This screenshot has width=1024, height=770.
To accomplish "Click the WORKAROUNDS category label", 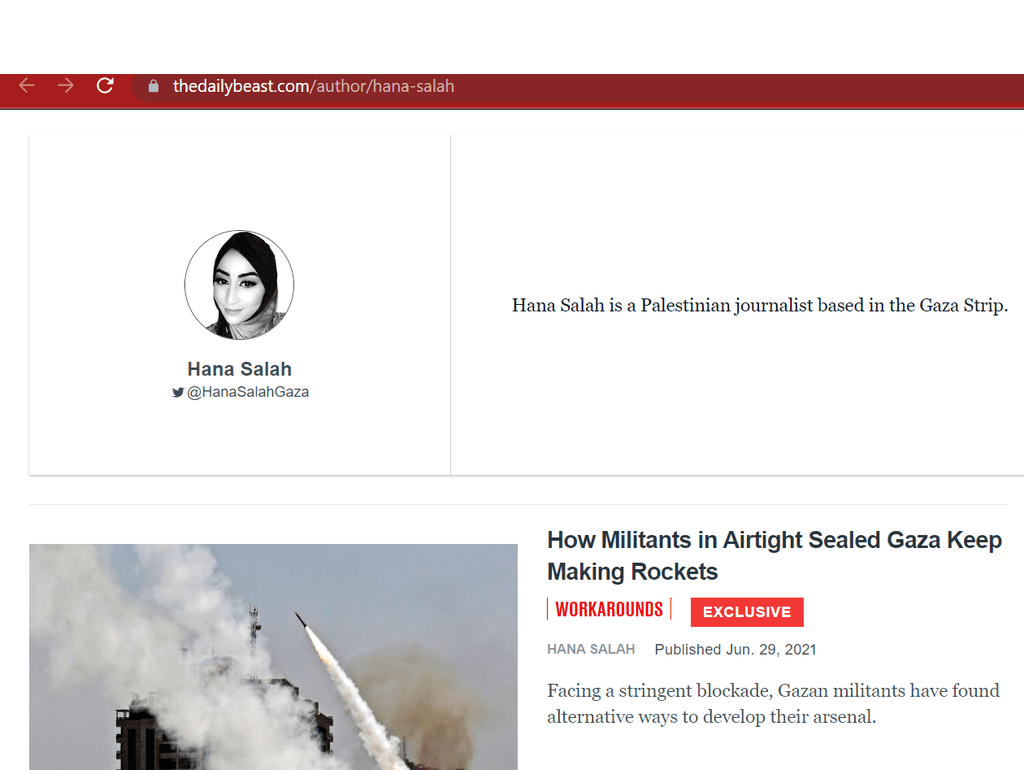I will coord(609,609).
